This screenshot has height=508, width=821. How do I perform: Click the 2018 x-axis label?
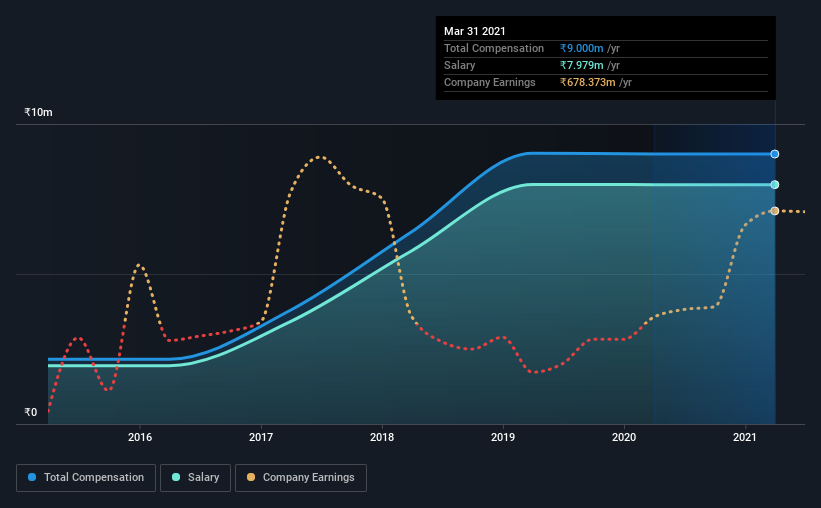point(382,437)
